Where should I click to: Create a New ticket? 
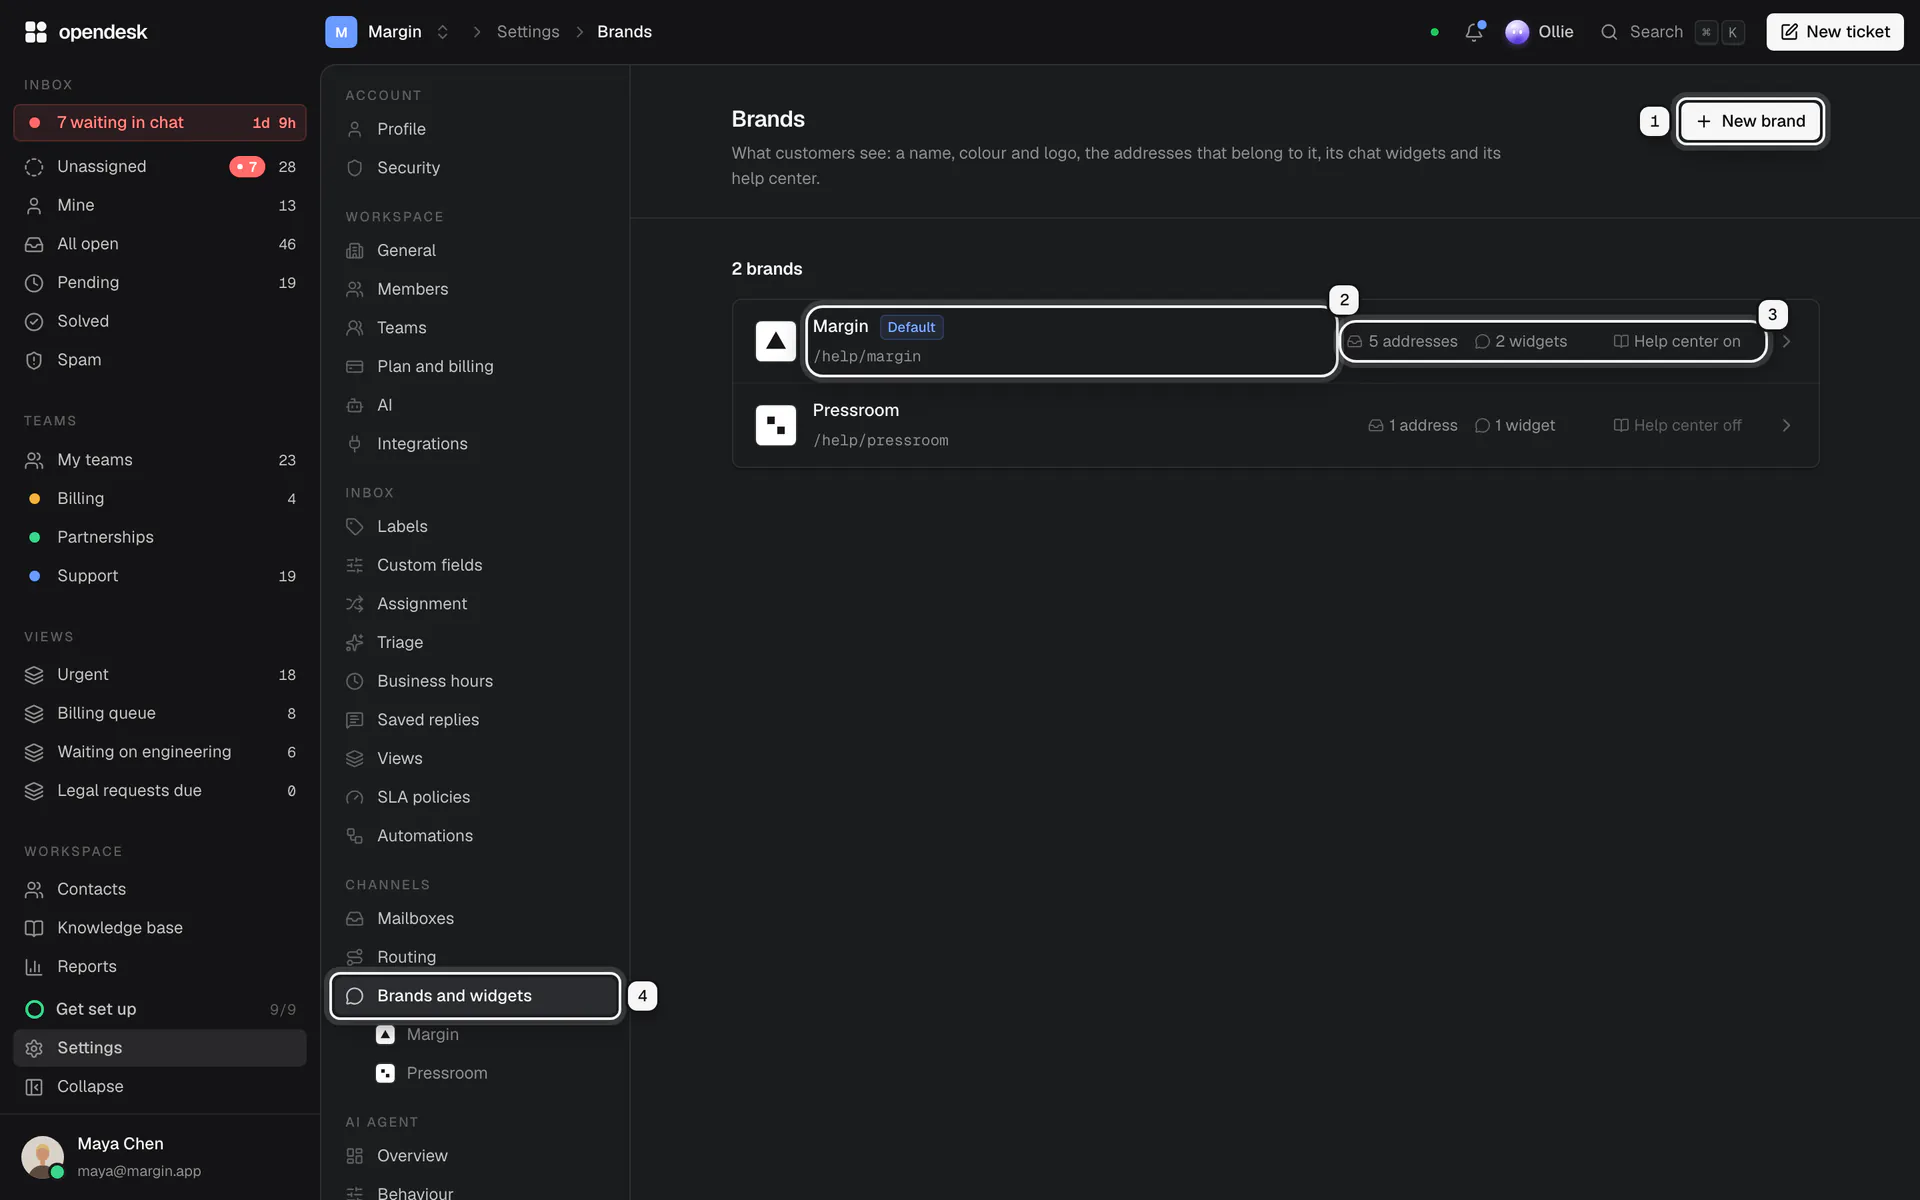point(1834,32)
